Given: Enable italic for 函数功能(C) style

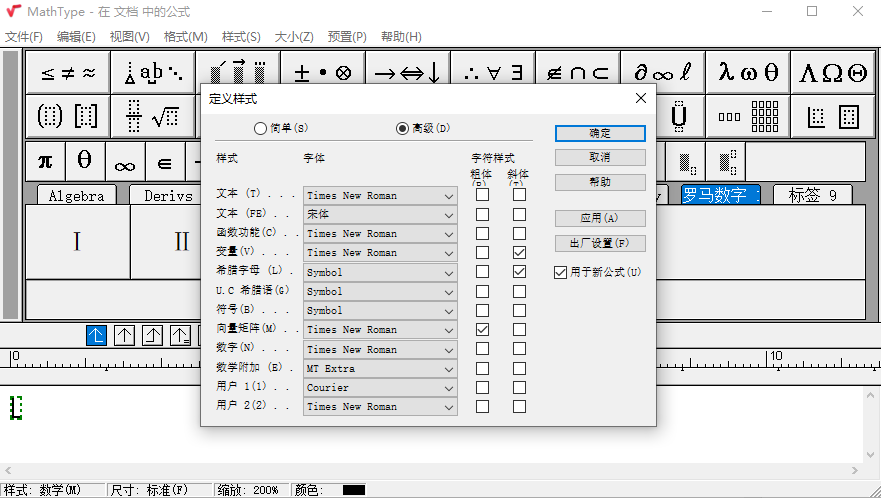Looking at the screenshot, I should (519, 233).
